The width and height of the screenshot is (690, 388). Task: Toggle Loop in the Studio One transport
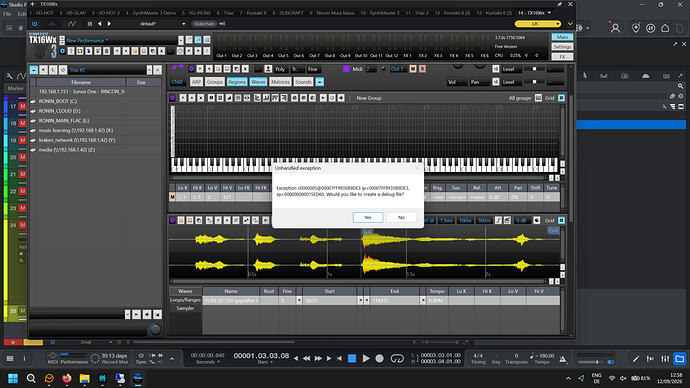397,359
